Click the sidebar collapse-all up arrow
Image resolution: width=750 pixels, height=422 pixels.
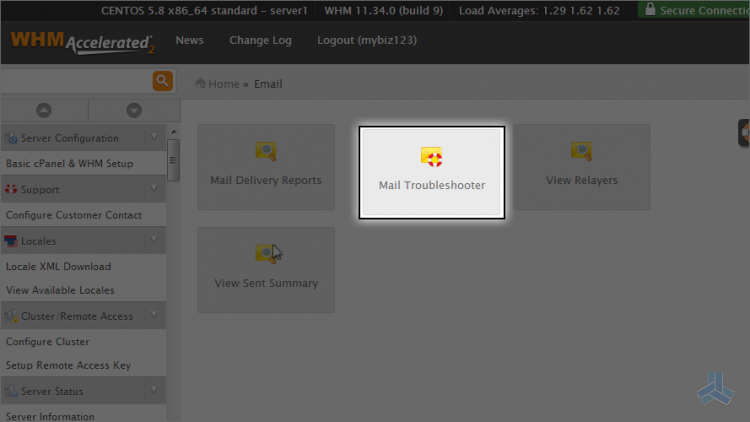point(44,111)
